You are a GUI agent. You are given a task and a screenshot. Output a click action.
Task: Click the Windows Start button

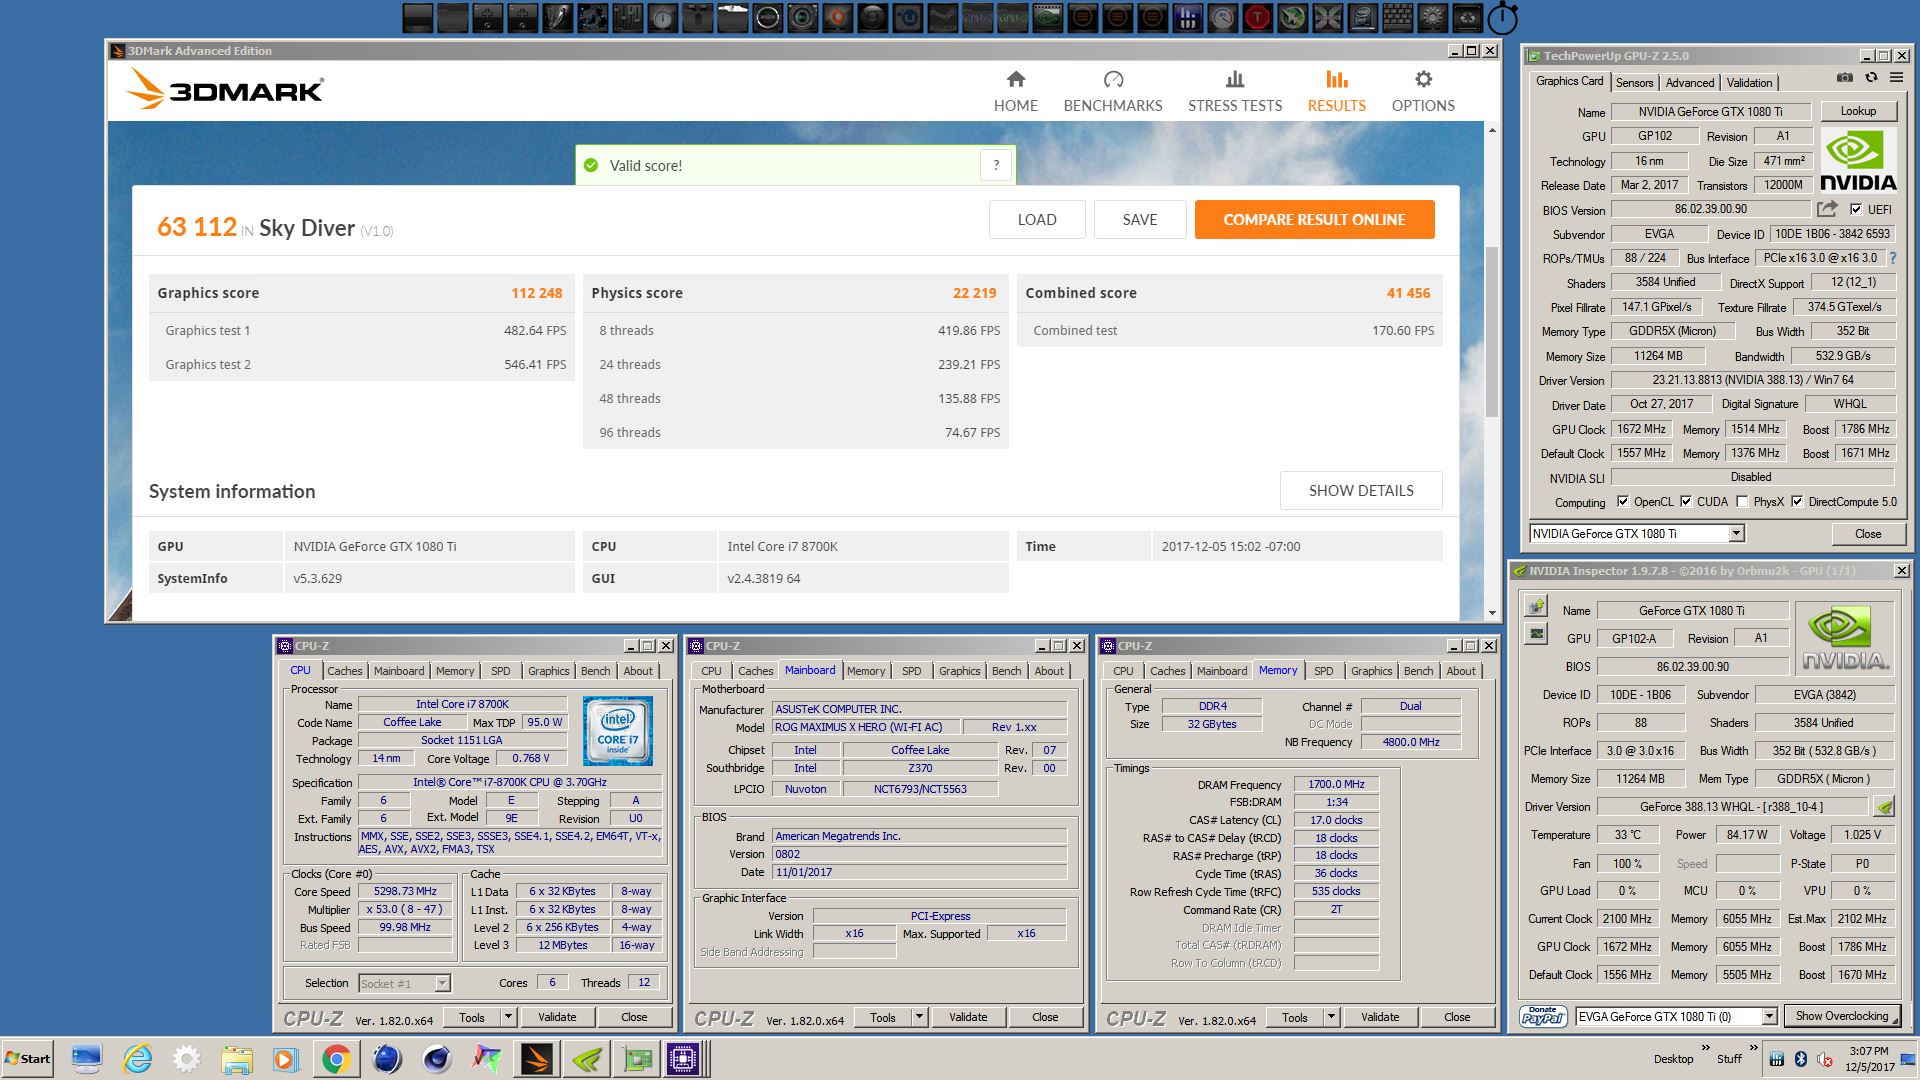click(27, 1059)
